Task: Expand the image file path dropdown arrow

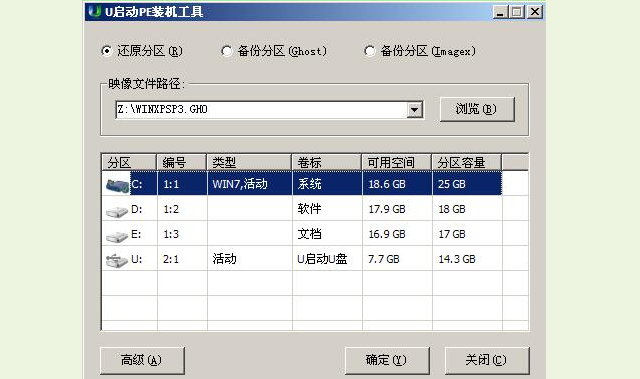Action: [x=414, y=110]
